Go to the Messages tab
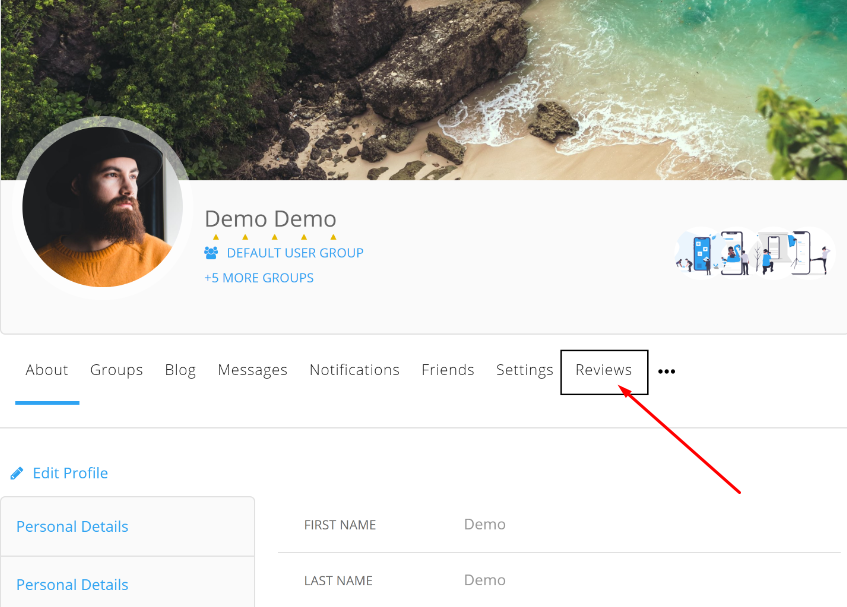 [x=252, y=370]
